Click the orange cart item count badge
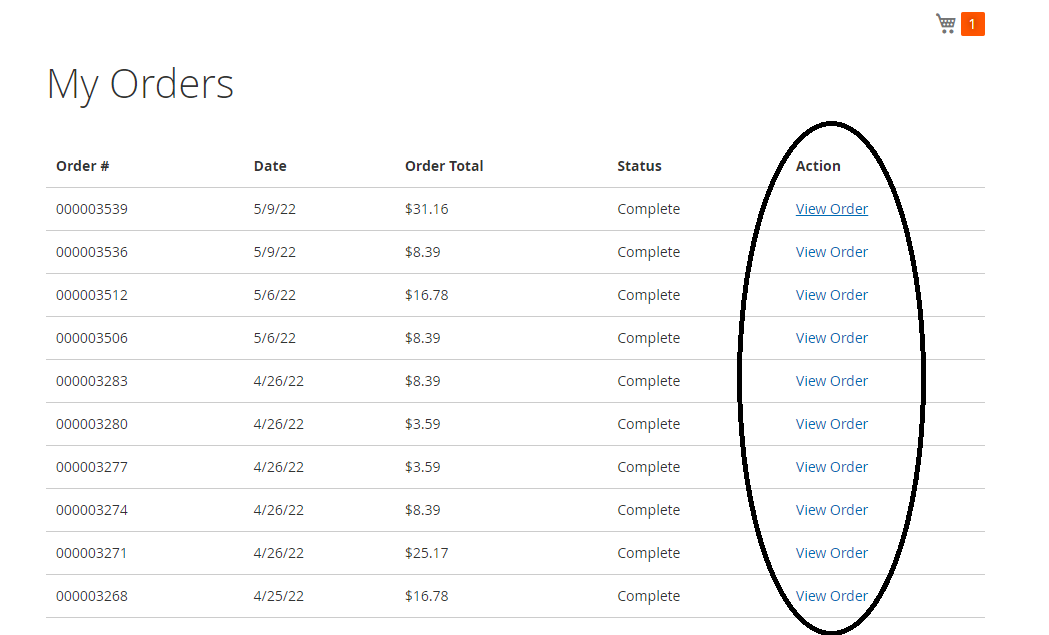1049x635 pixels. coord(973,24)
